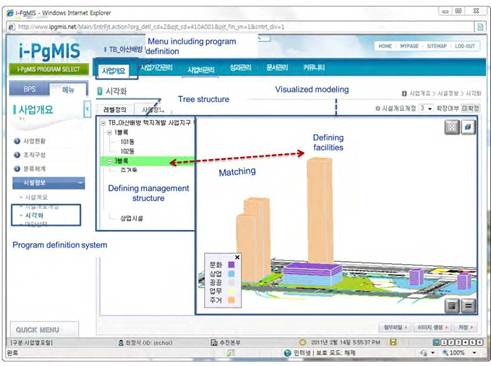
Task: Collapse the 1블록 tree node
Action: point(110,133)
